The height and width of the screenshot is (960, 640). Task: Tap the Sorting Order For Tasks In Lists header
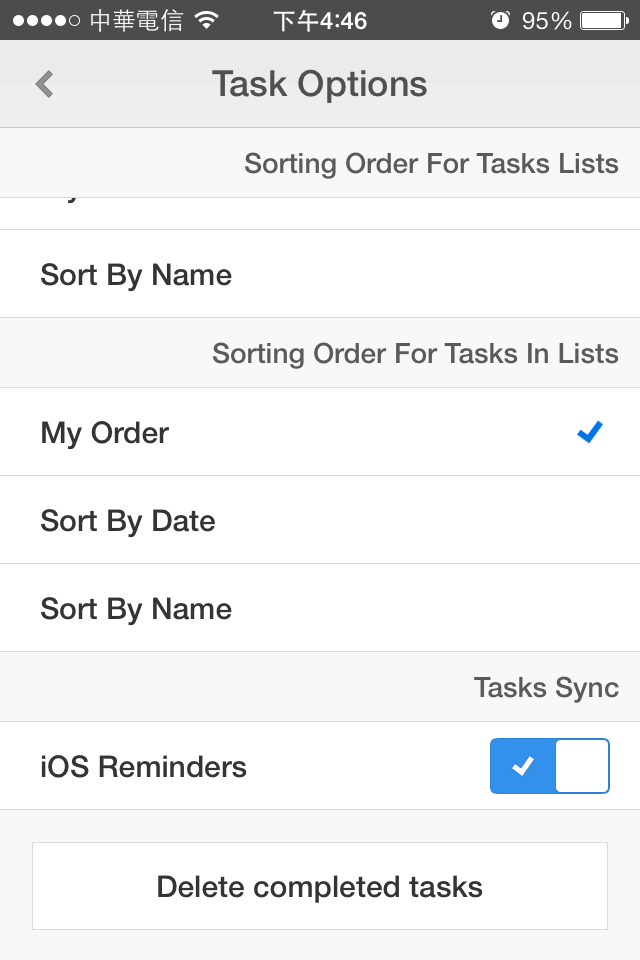[415, 353]
